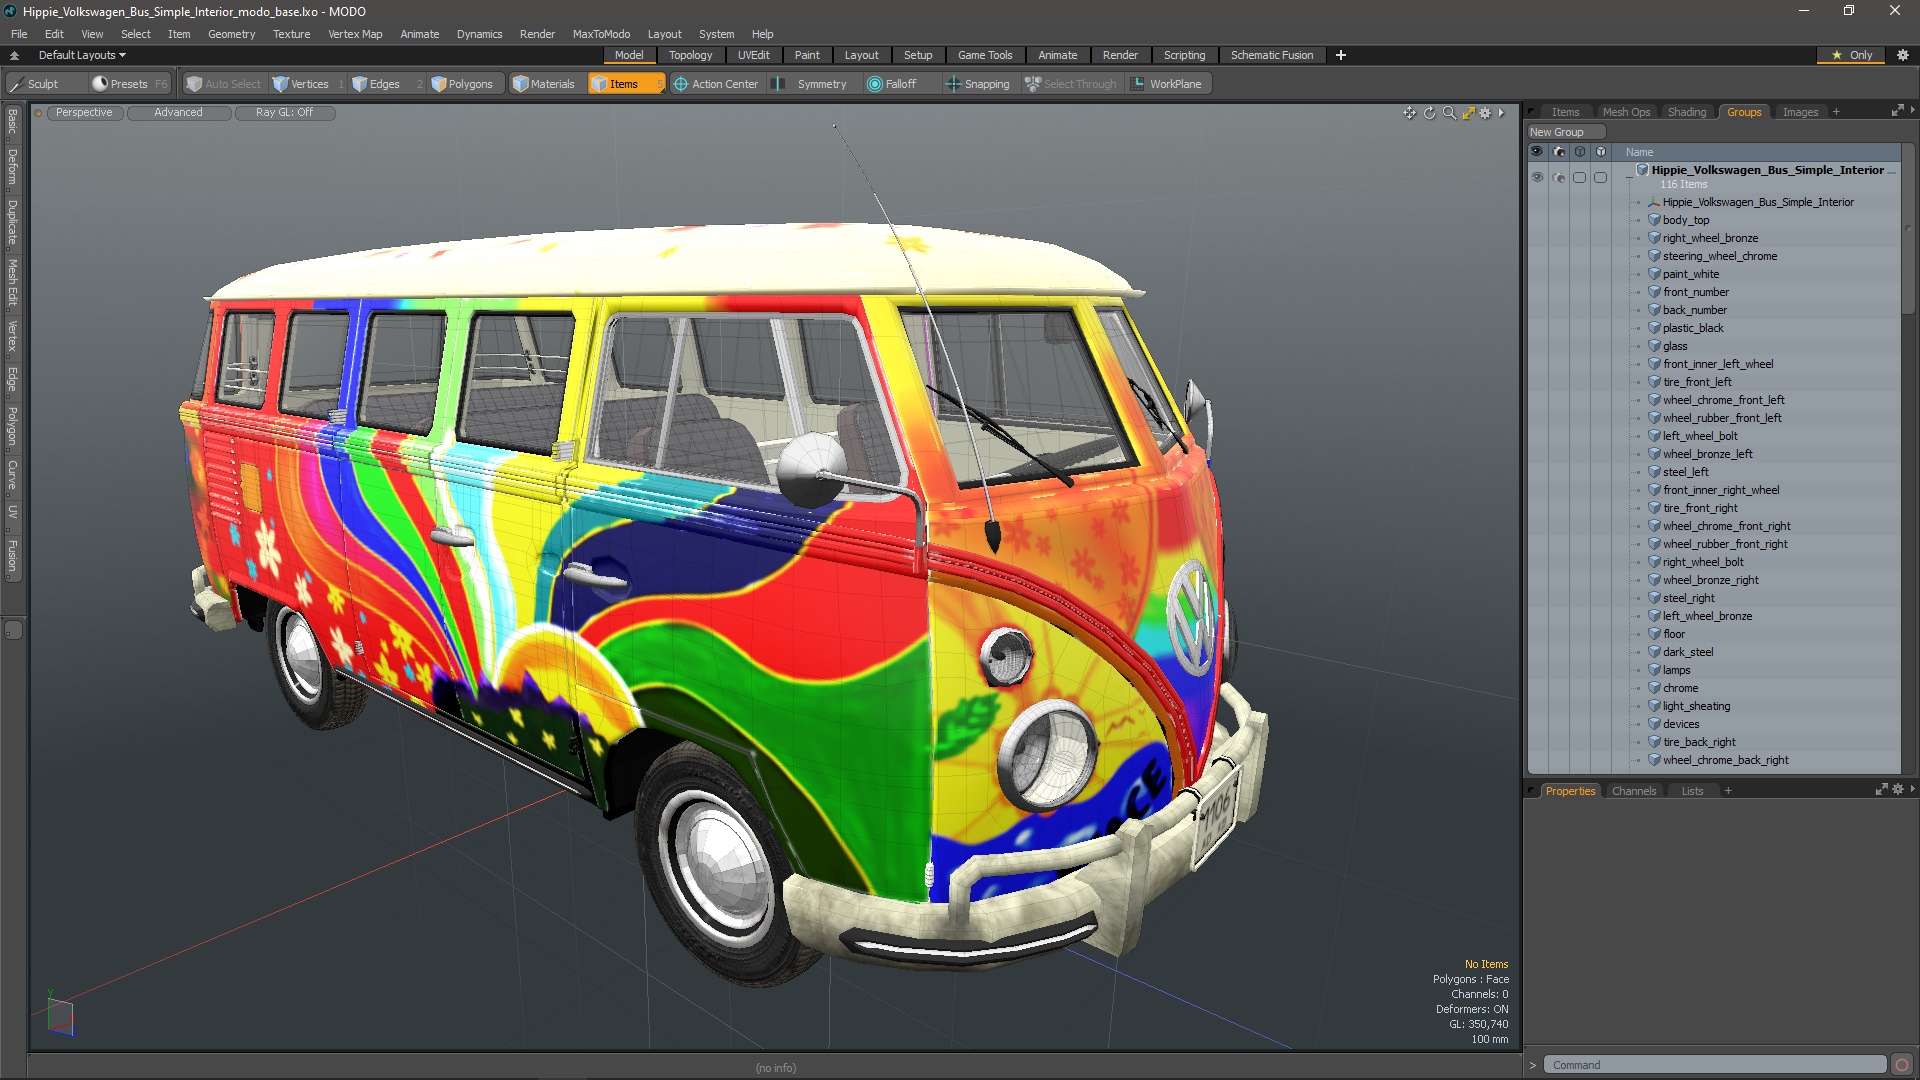The height and width of the screenshot is (1080, 1920).
Task: Select the Sculpt tool
Action: point(35,84)
